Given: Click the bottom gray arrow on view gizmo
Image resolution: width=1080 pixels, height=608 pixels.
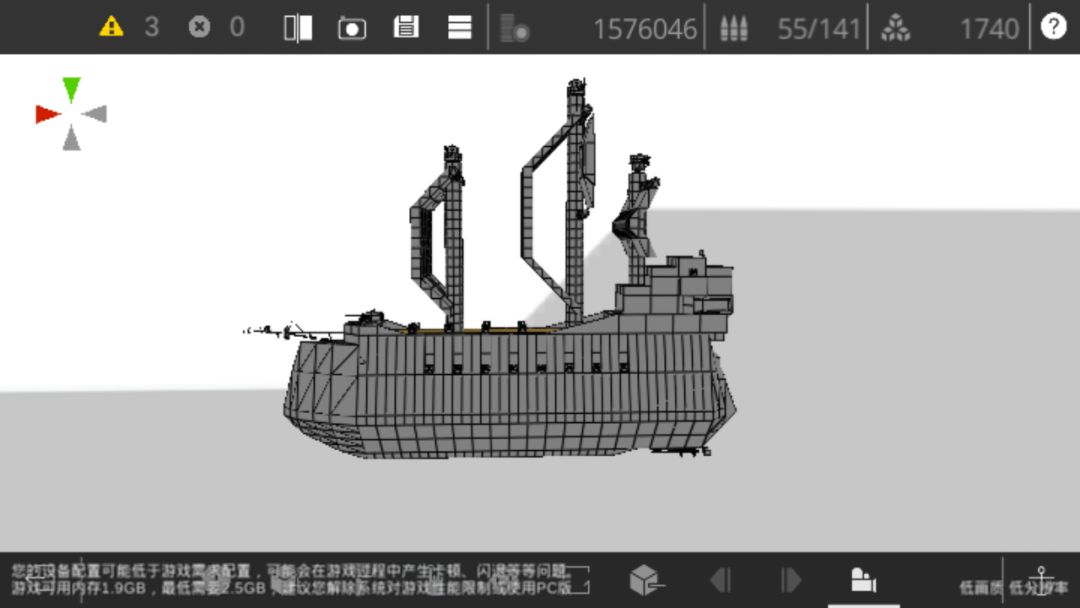Looking at the screenshot, I should (x=72, y=138).
